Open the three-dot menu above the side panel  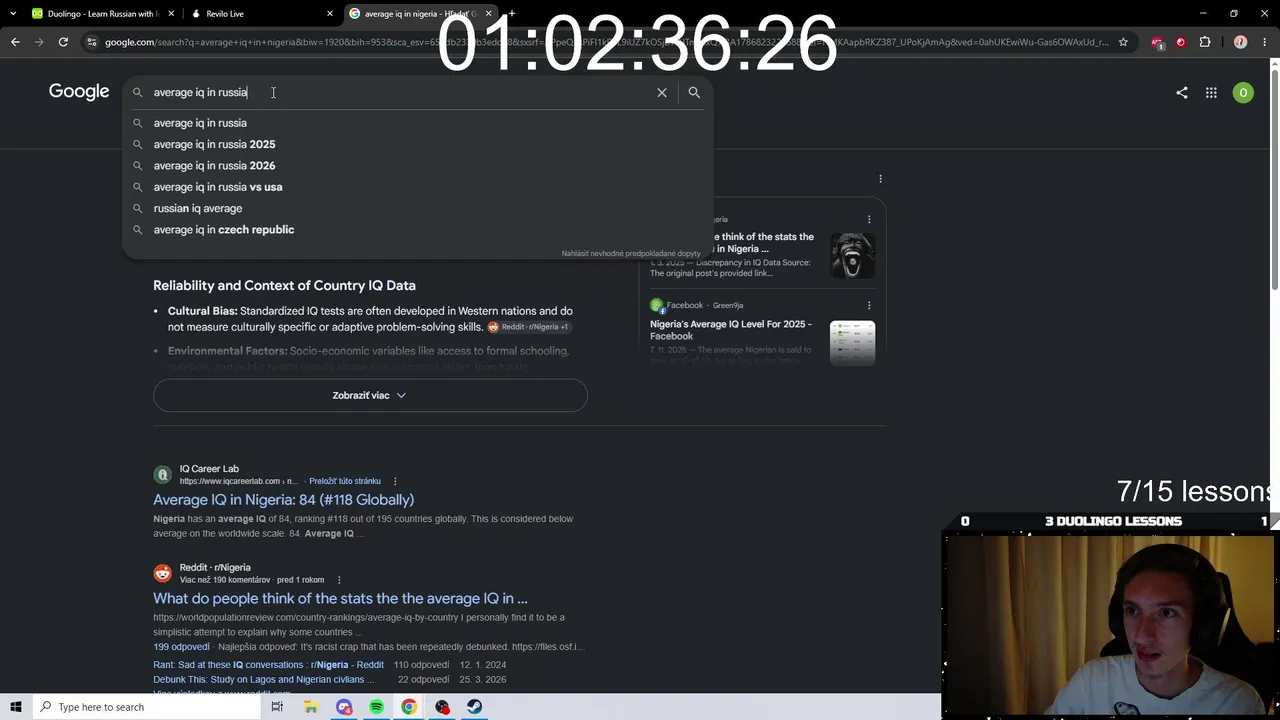880,179
